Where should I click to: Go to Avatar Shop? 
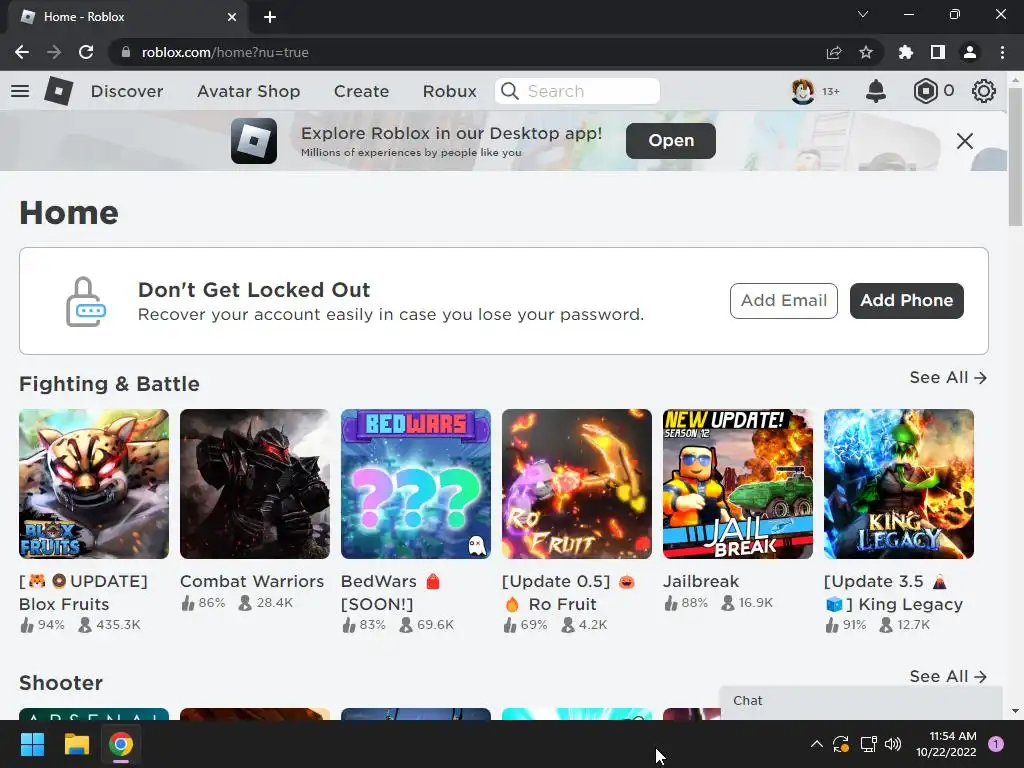point(249,91)
